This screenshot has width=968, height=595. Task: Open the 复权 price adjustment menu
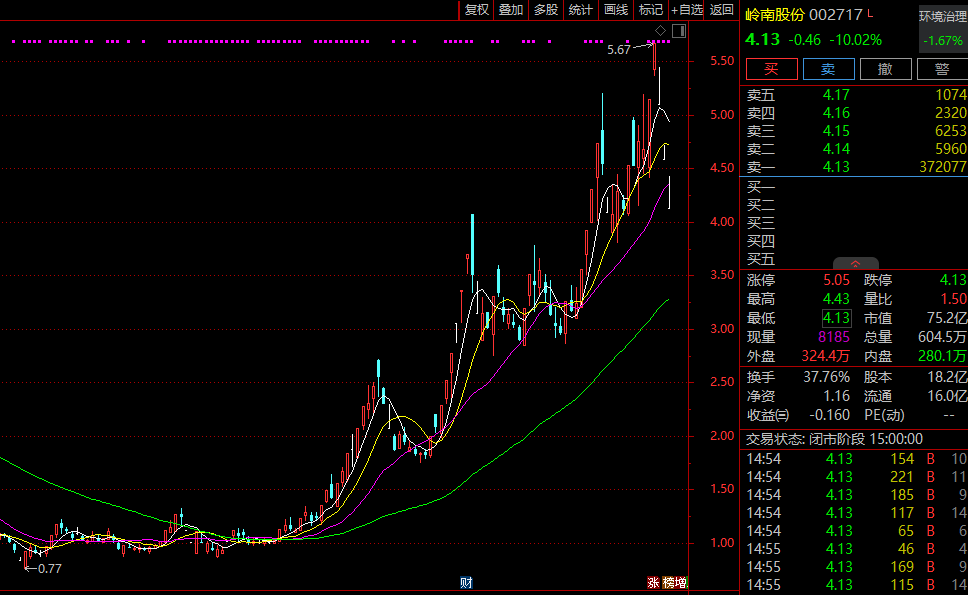pos(476,10)
